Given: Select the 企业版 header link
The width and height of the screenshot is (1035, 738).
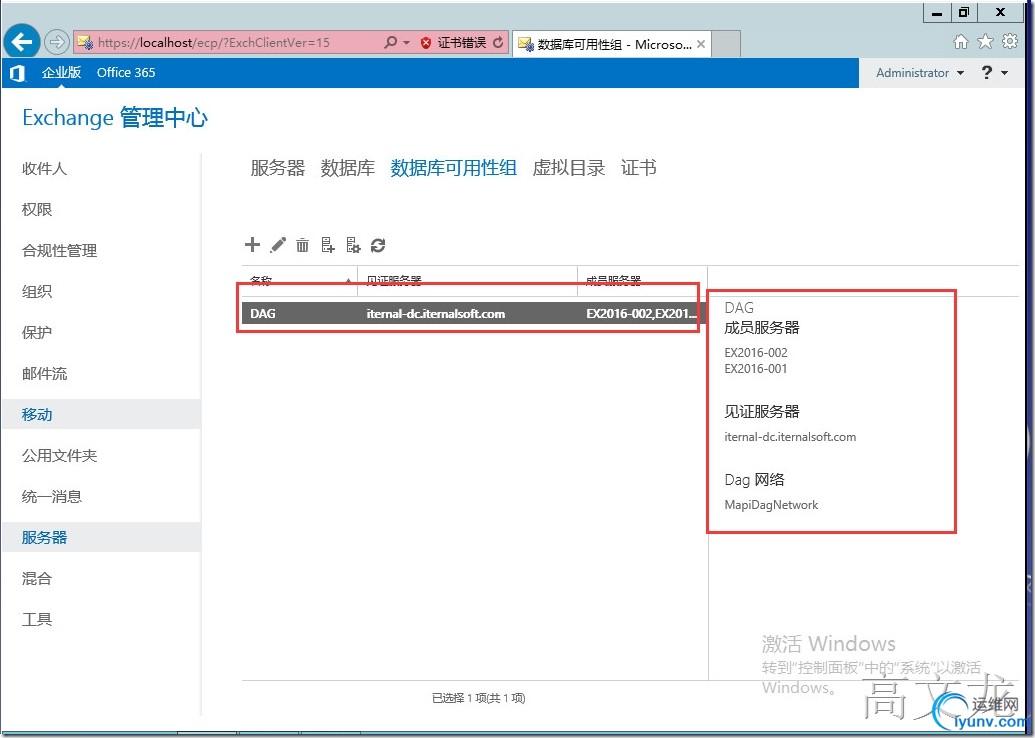Looking at the screenshot, I should point(61,73).
